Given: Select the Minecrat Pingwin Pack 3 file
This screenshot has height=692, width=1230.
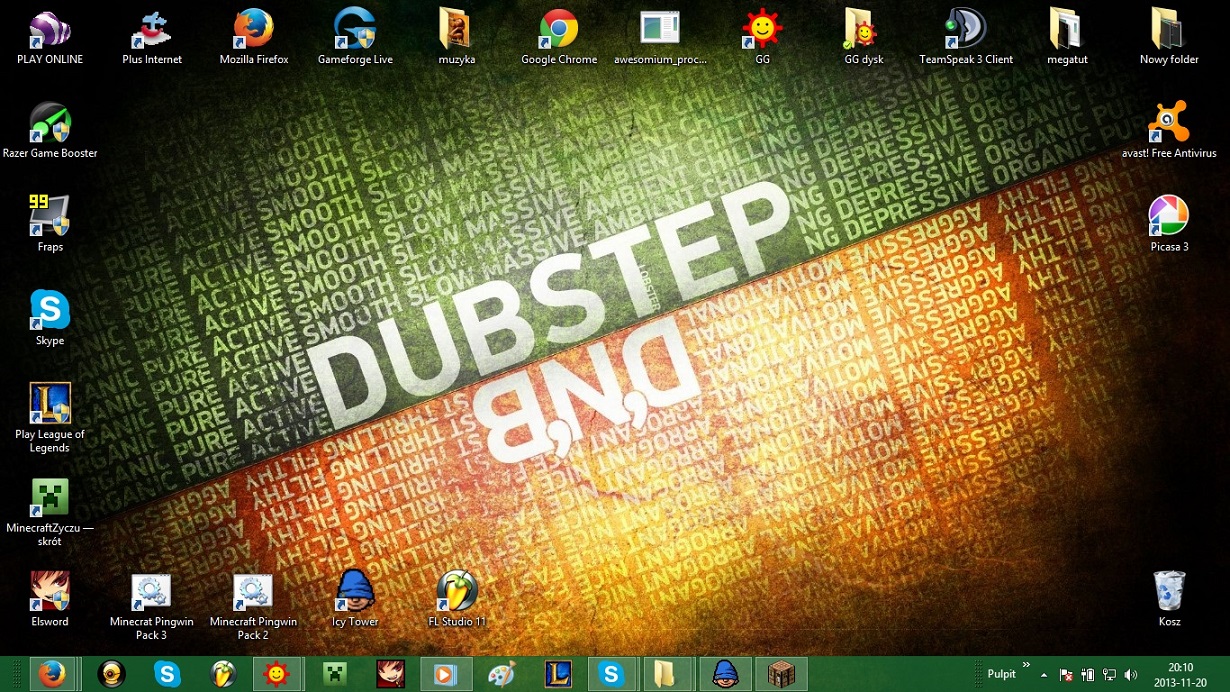Looking at the screenshot, I should pos(152,607).
